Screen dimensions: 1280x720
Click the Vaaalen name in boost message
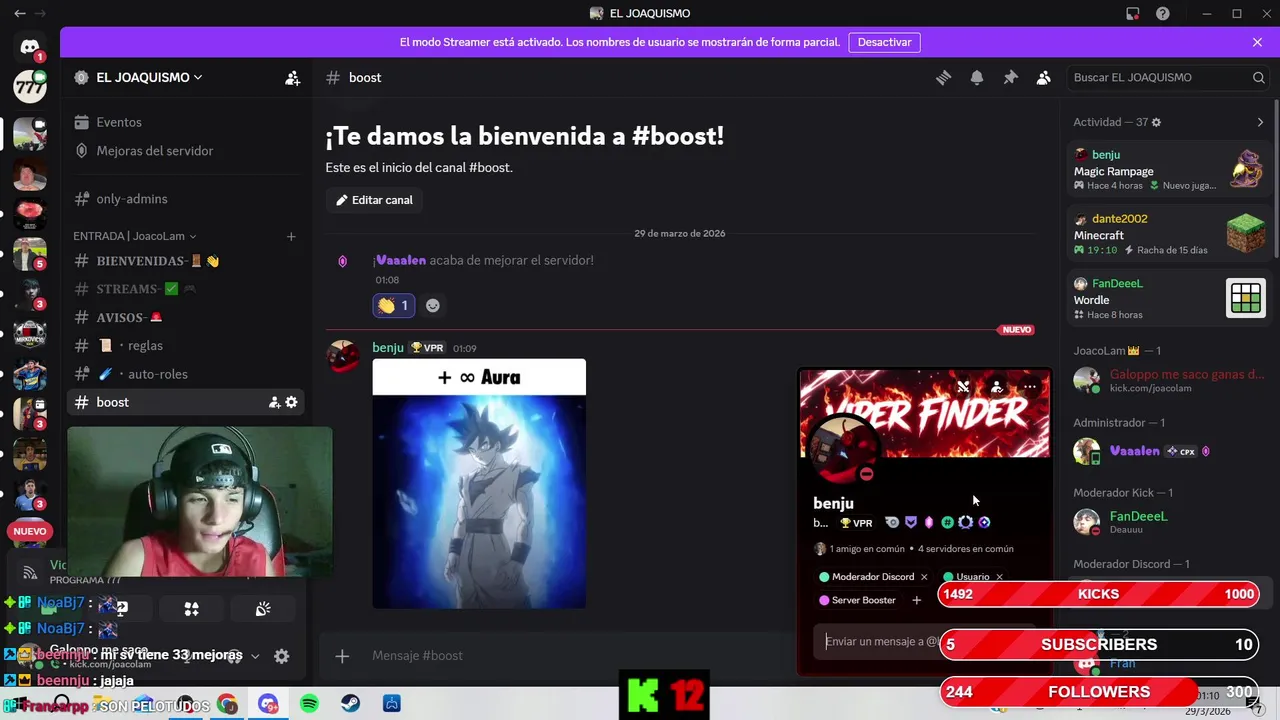click(400, 260)
